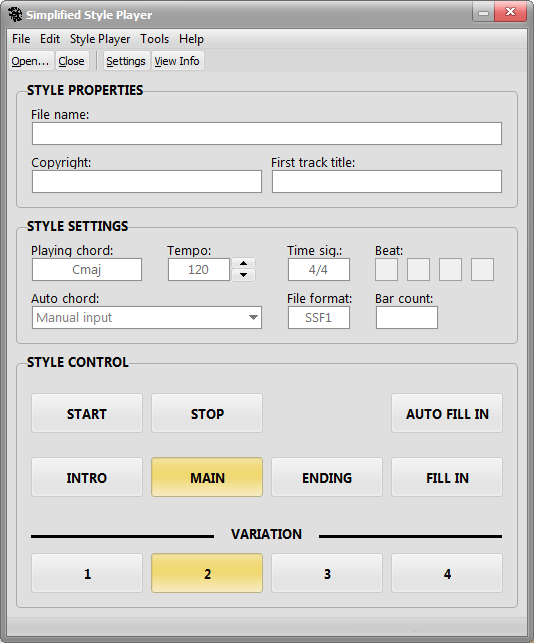Click the Time sig. field showing 4/4
This screenshot has height=643, width=534.
click(319, 269)
